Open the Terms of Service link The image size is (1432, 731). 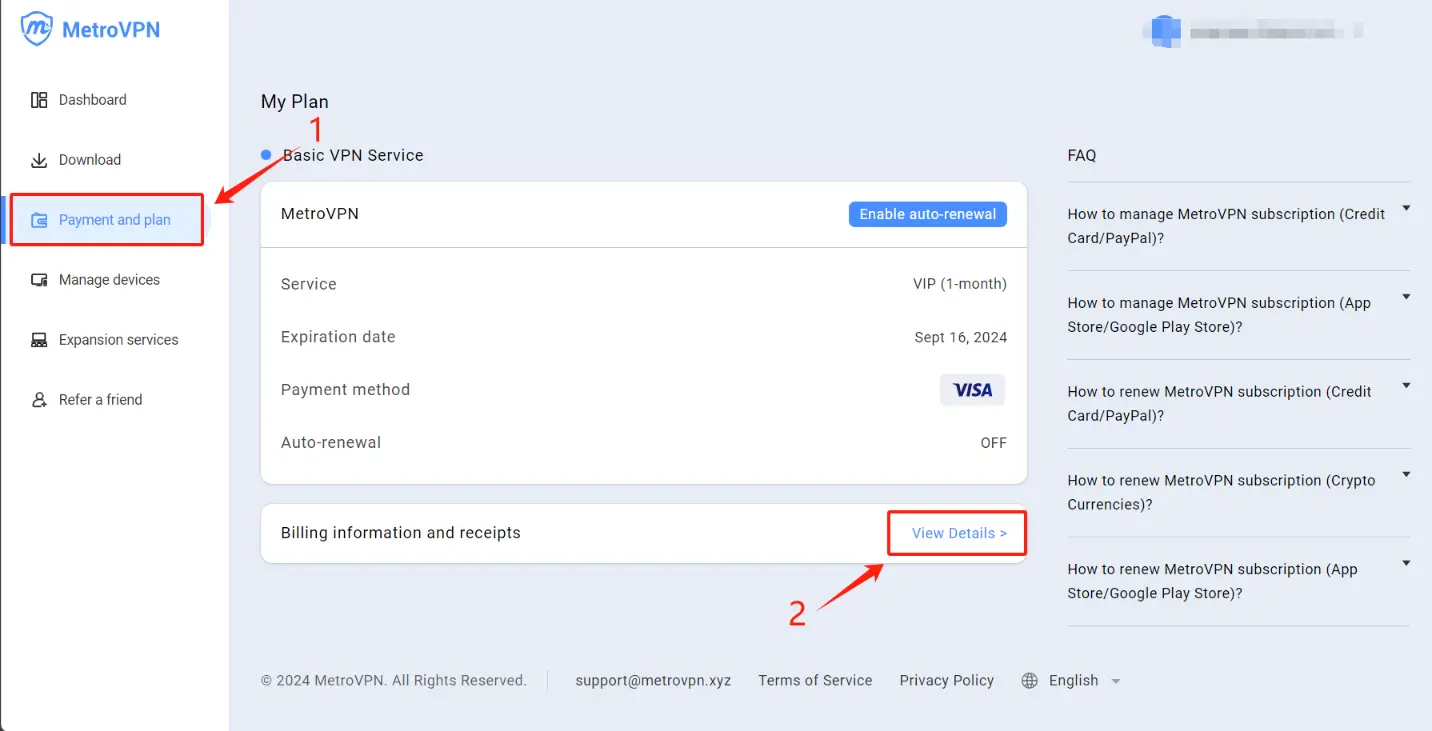[815, 681]
